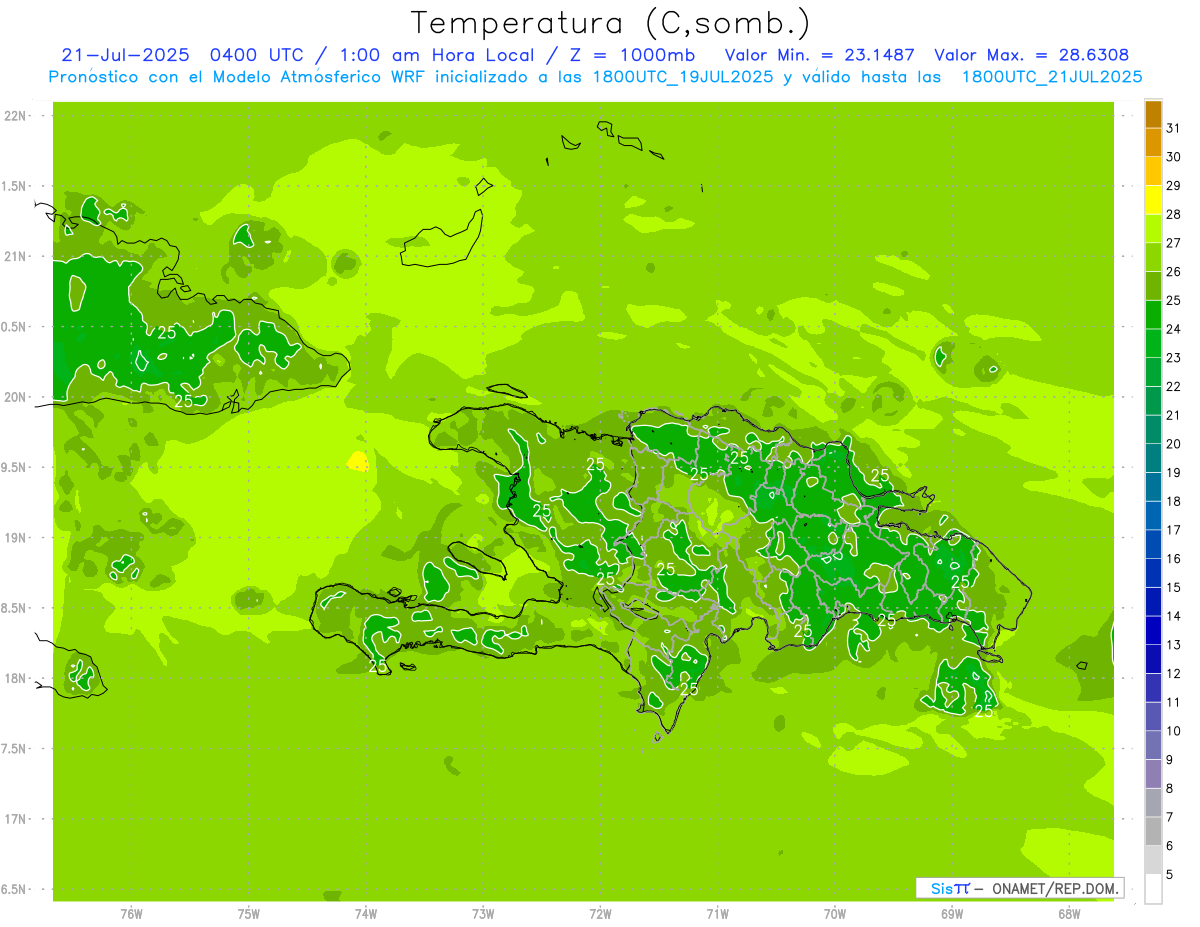Viewport: 1200px width, 927px height.
Task: Click the purple colorbar swatch between 9 and 10
Action: coord(1153,746)
